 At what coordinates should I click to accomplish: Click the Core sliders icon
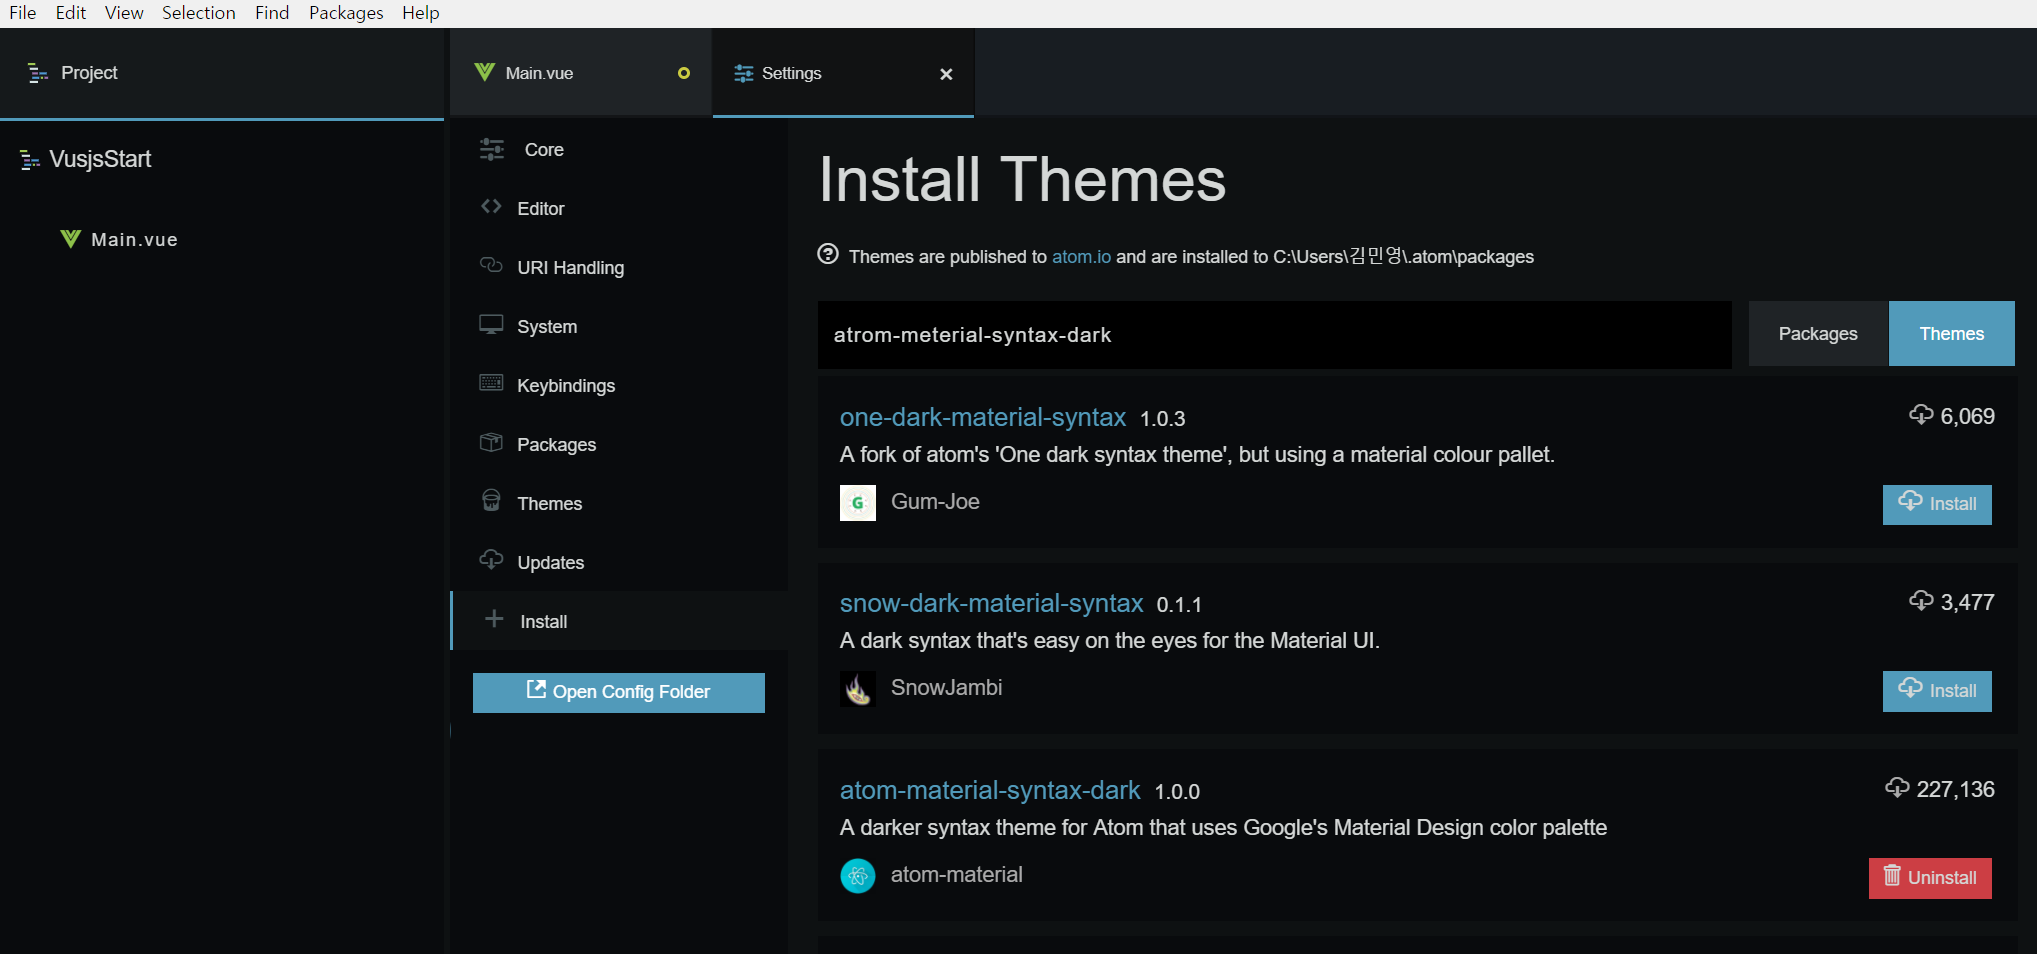pyautogui.click(x=492, y=149)
